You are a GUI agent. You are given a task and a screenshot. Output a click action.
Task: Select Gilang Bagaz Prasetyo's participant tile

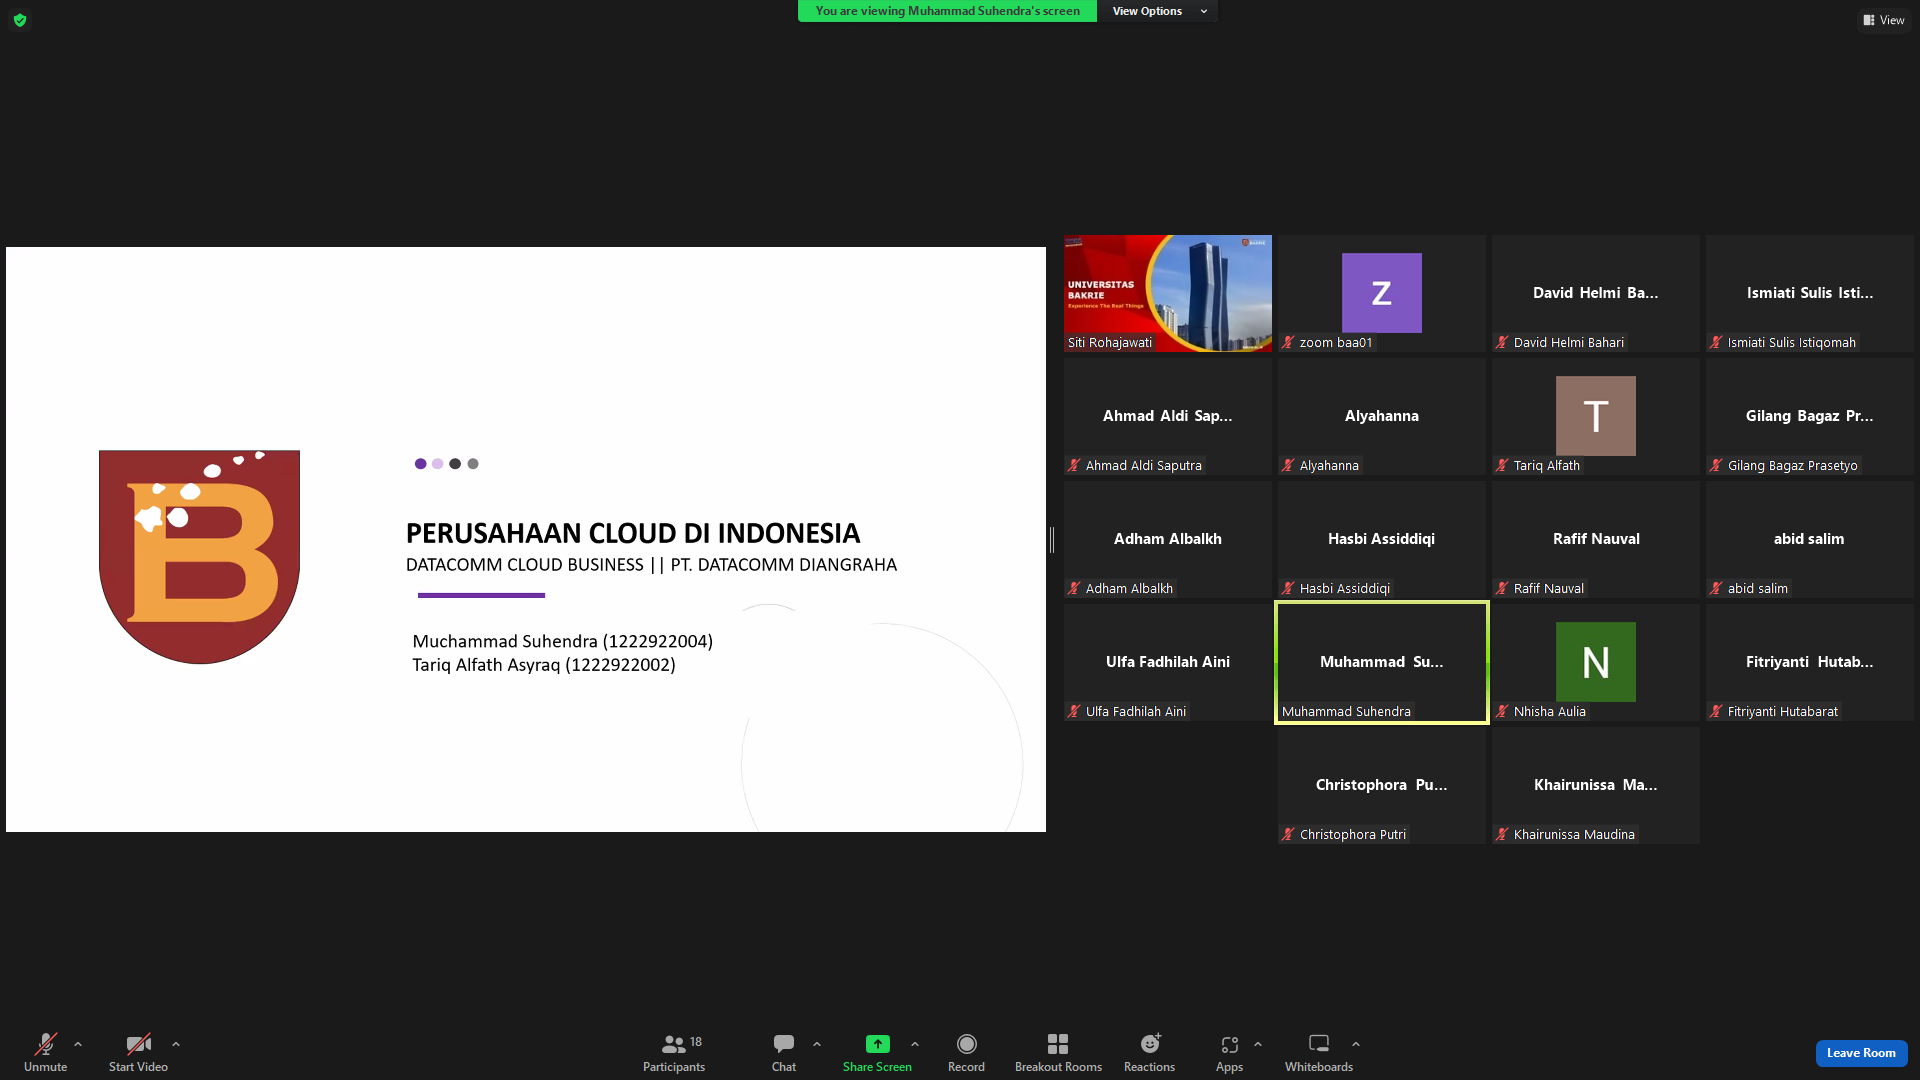1810,416
